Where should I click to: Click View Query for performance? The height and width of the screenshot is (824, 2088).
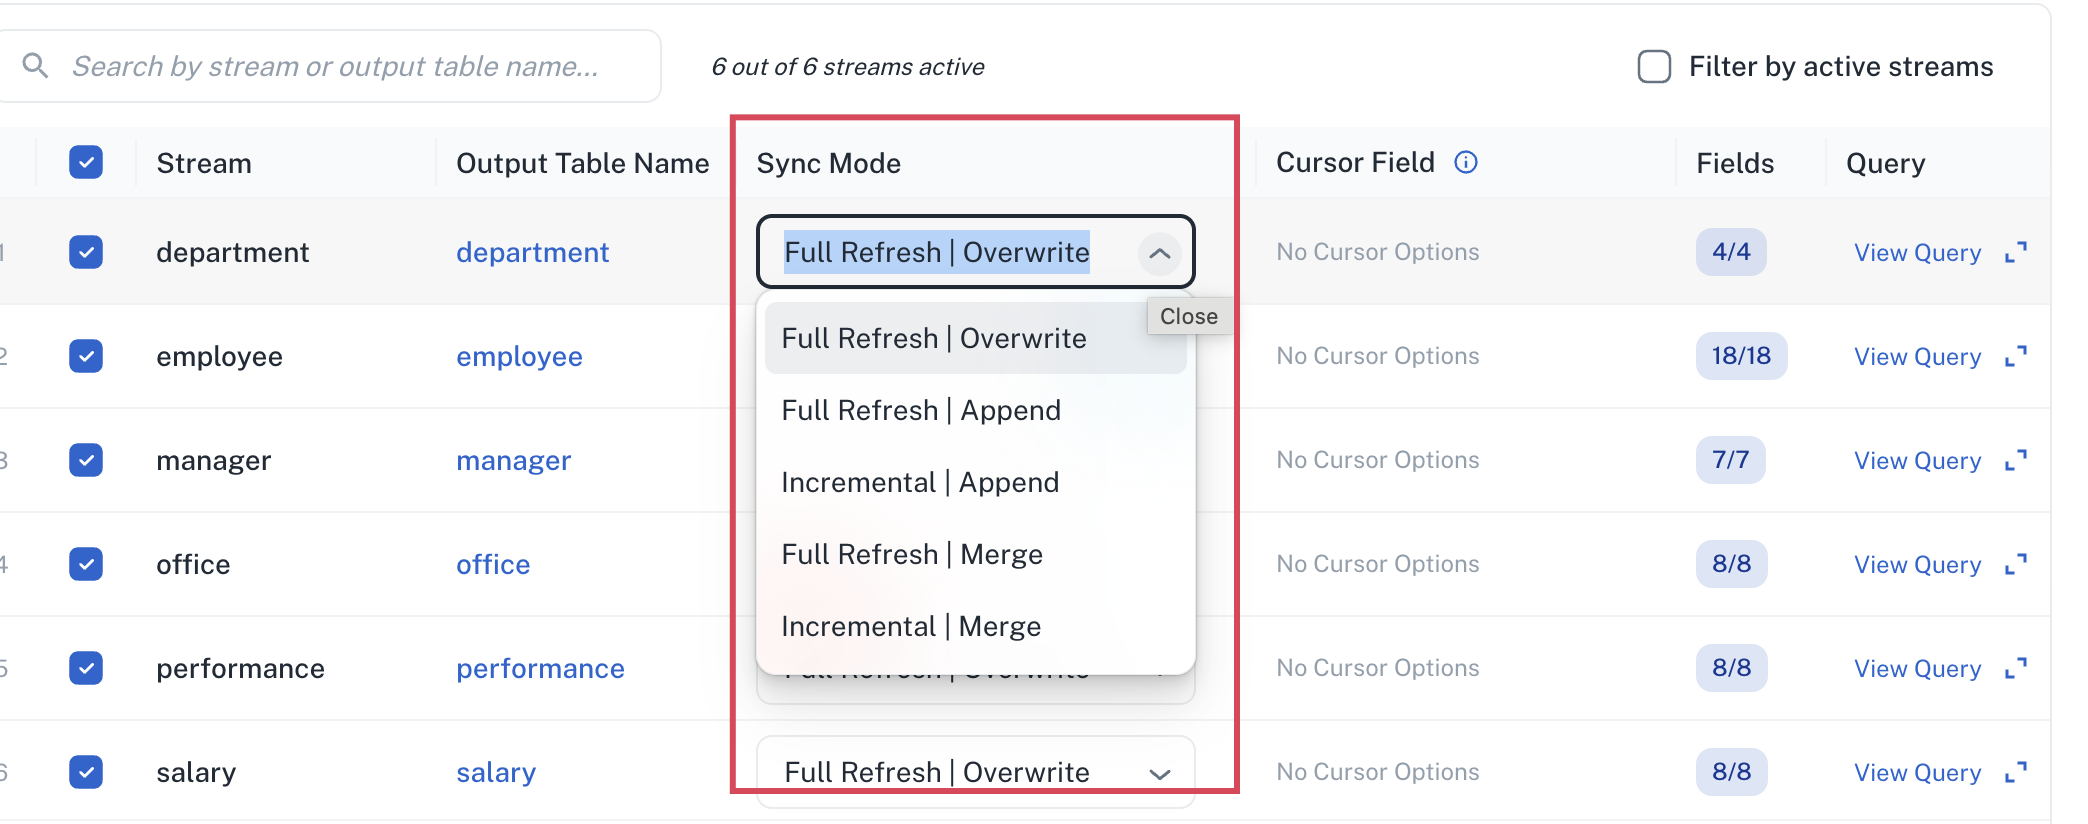1917,669
